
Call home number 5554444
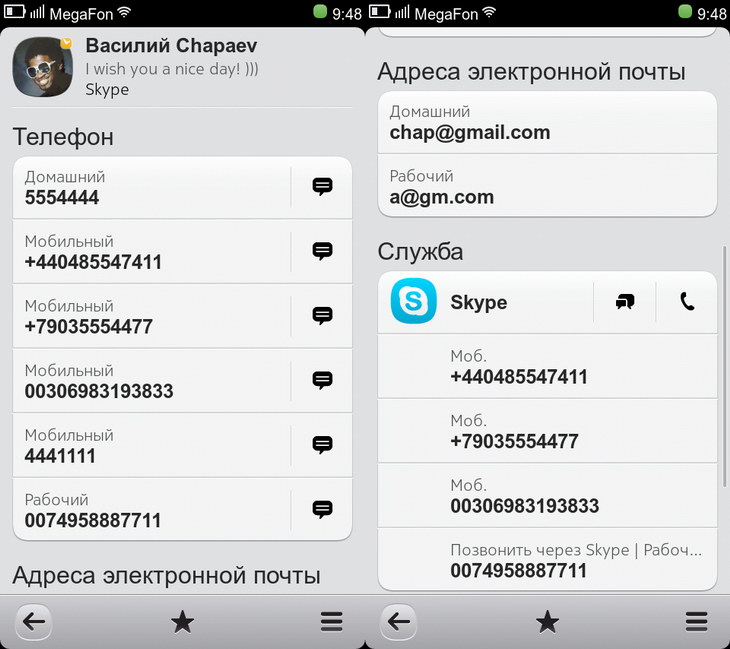[x=152, y=188]
